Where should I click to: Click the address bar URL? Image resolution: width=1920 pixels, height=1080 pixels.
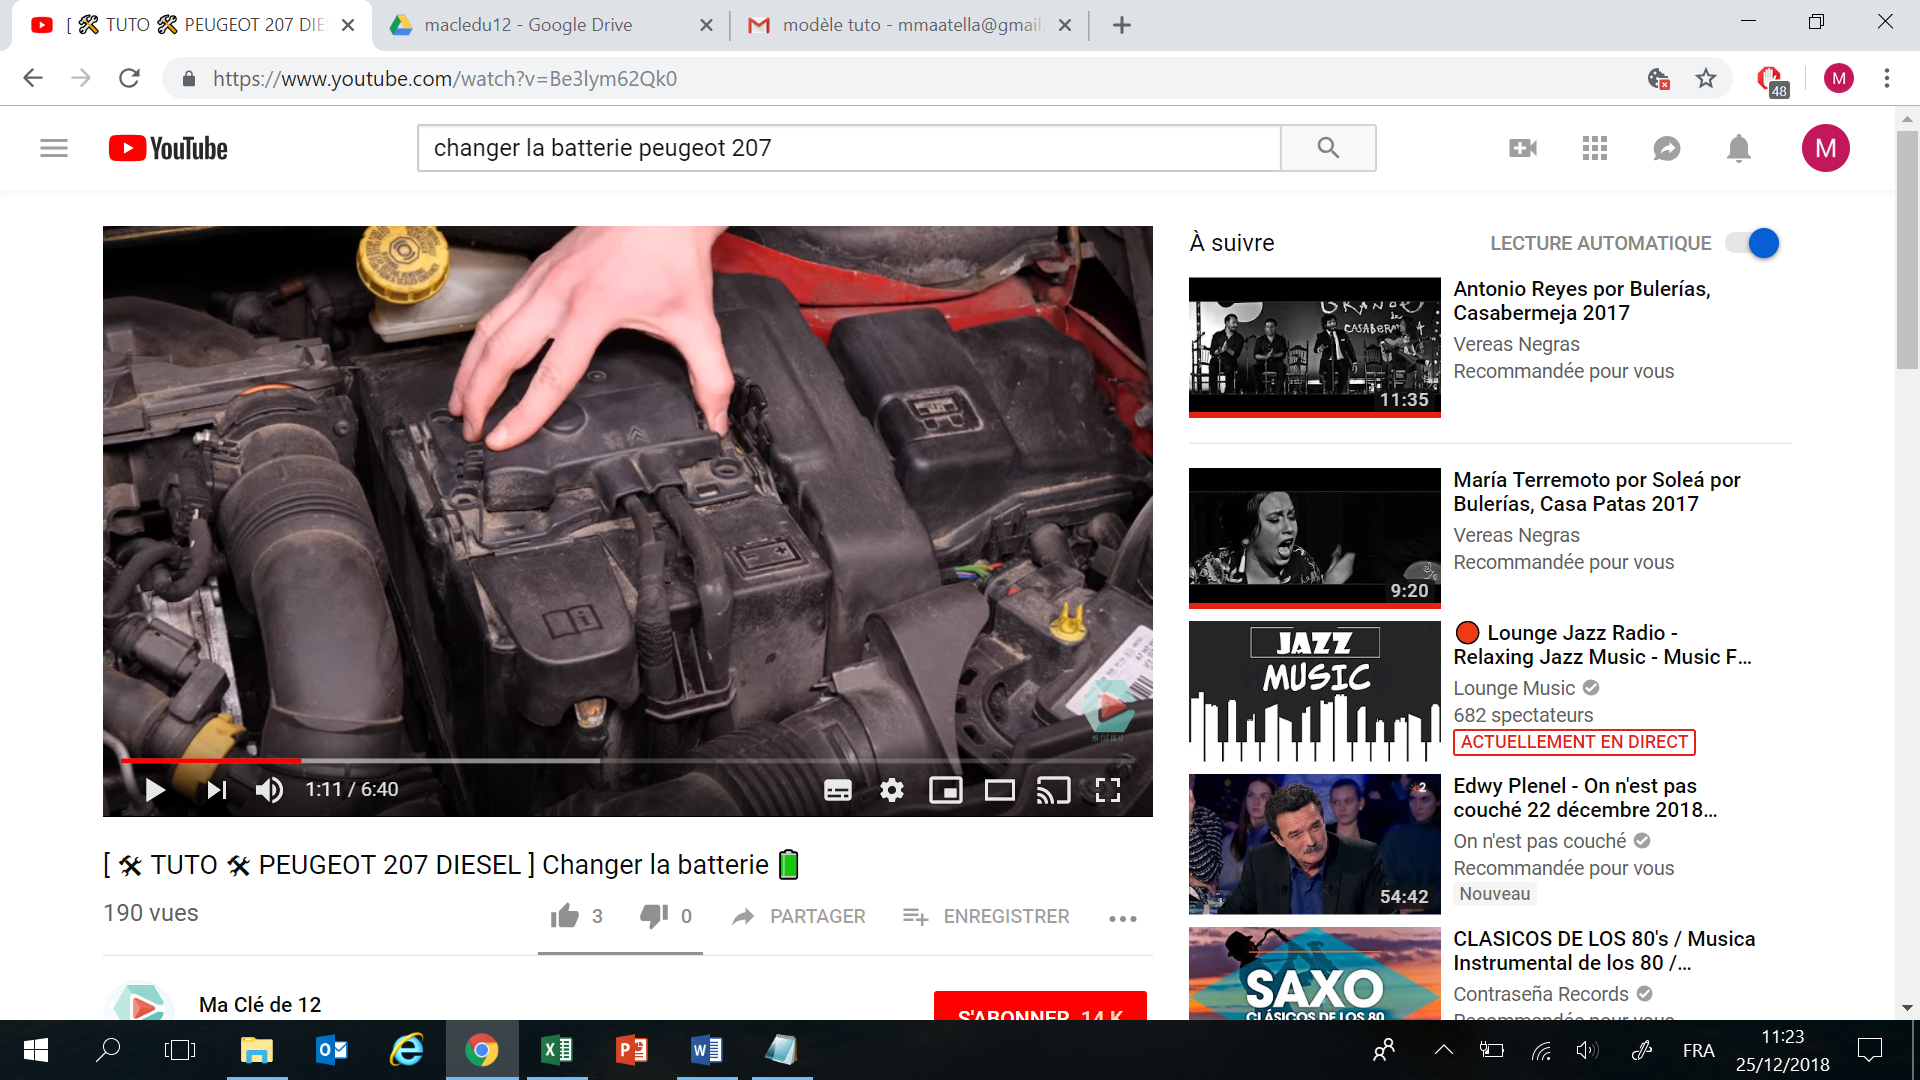point(445,79)
